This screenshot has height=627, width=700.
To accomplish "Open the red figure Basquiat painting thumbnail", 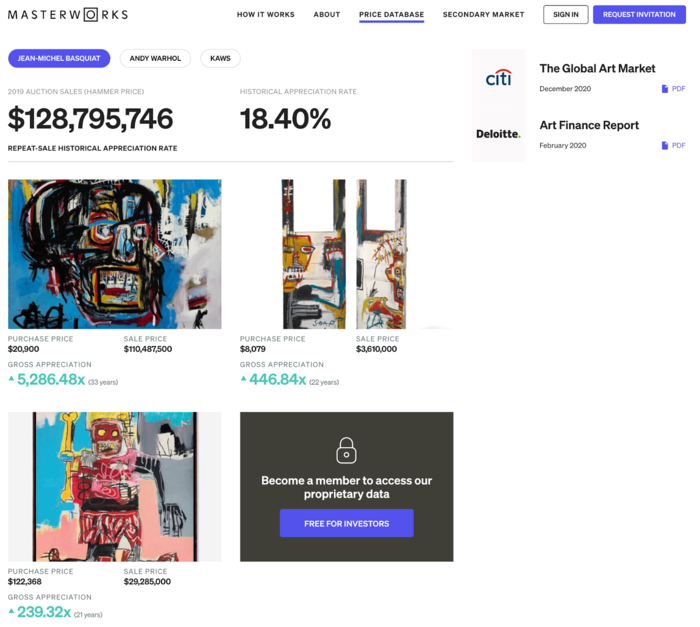I will pos(115,487).
